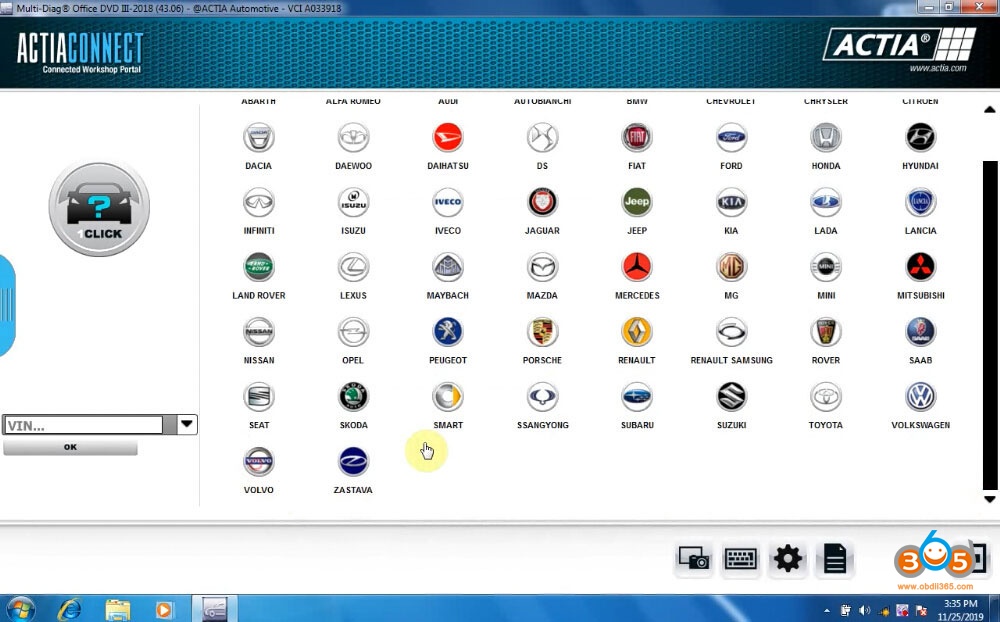Select the Lada brand logo
This screenshot has width=1000, height=622.
pos(825,202)
